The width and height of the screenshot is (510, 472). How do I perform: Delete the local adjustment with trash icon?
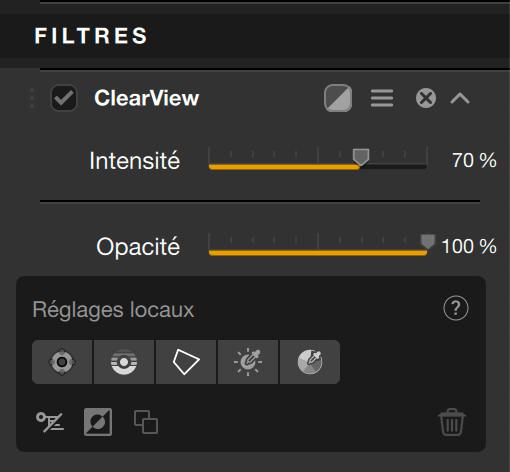(452, 422)
